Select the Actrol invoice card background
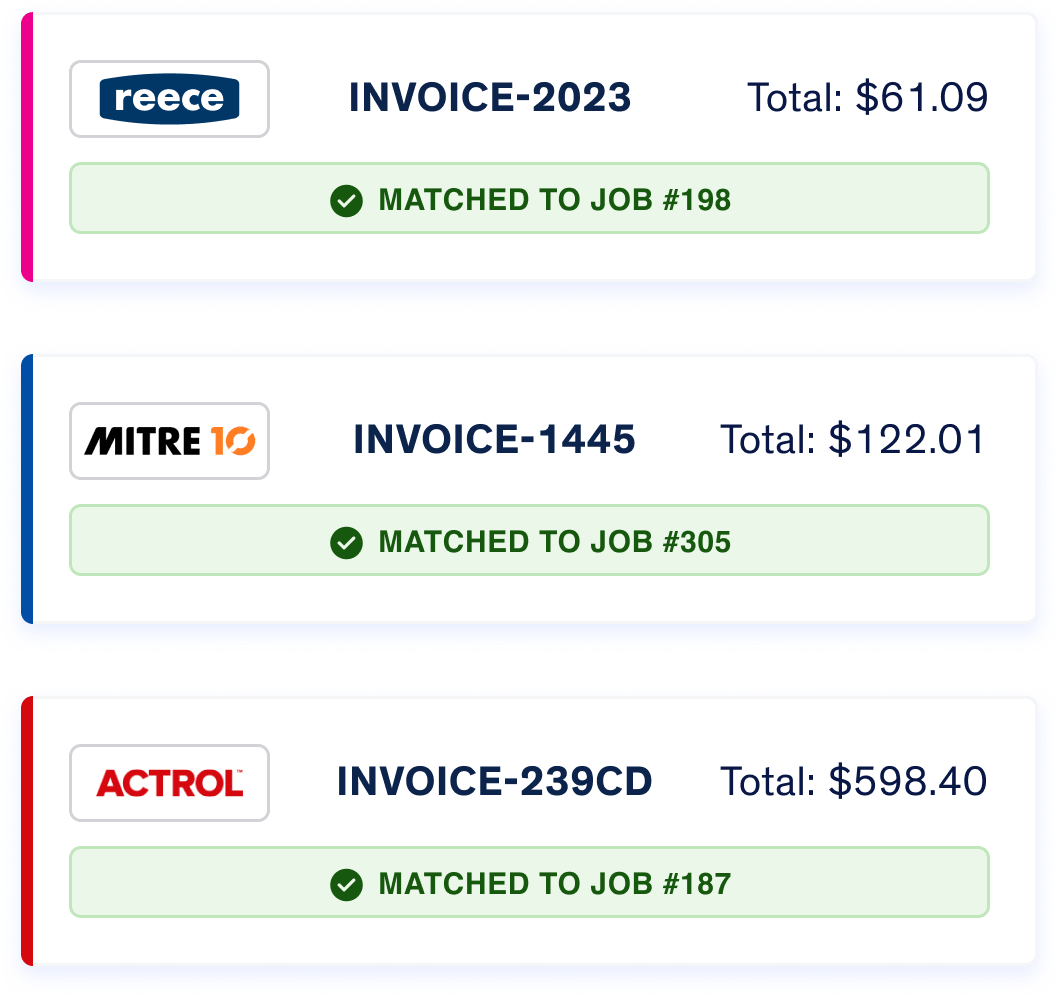 point(534,943)
